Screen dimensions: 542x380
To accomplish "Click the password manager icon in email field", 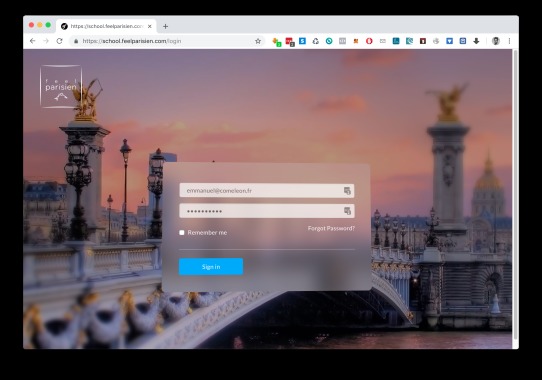I will click(347, 191).
